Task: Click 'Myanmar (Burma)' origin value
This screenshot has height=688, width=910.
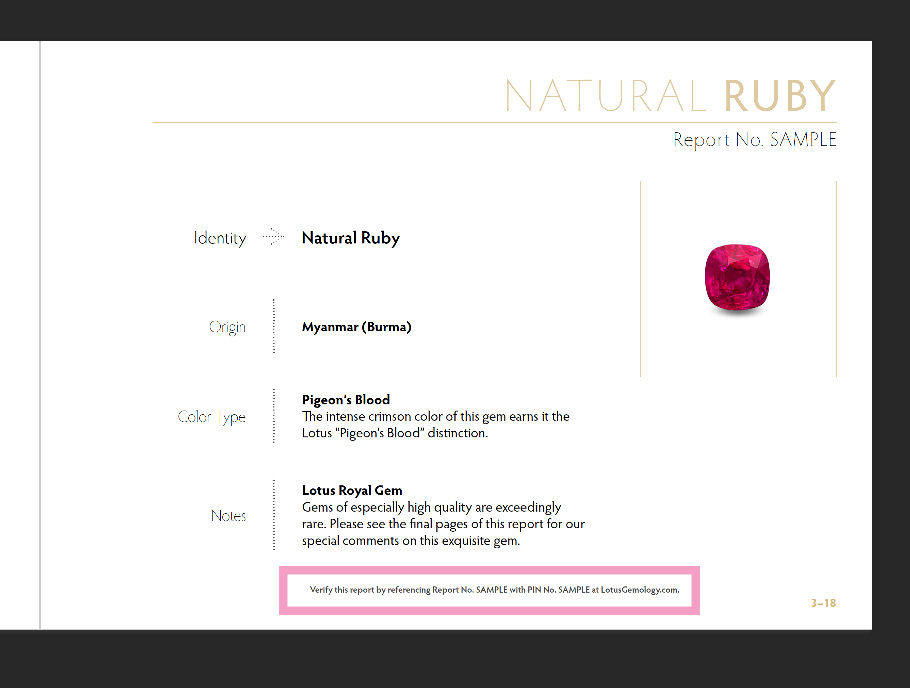Action: 356,327
